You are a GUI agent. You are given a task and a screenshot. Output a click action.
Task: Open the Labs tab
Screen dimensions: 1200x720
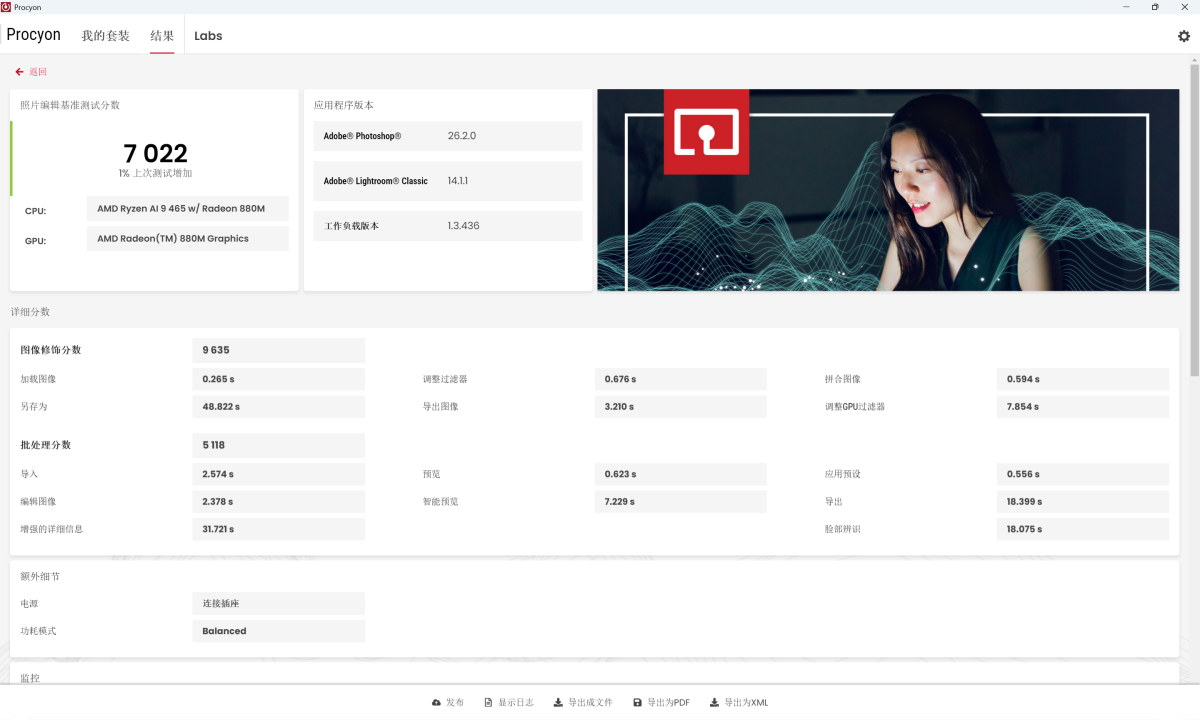[x=208, y=36]
